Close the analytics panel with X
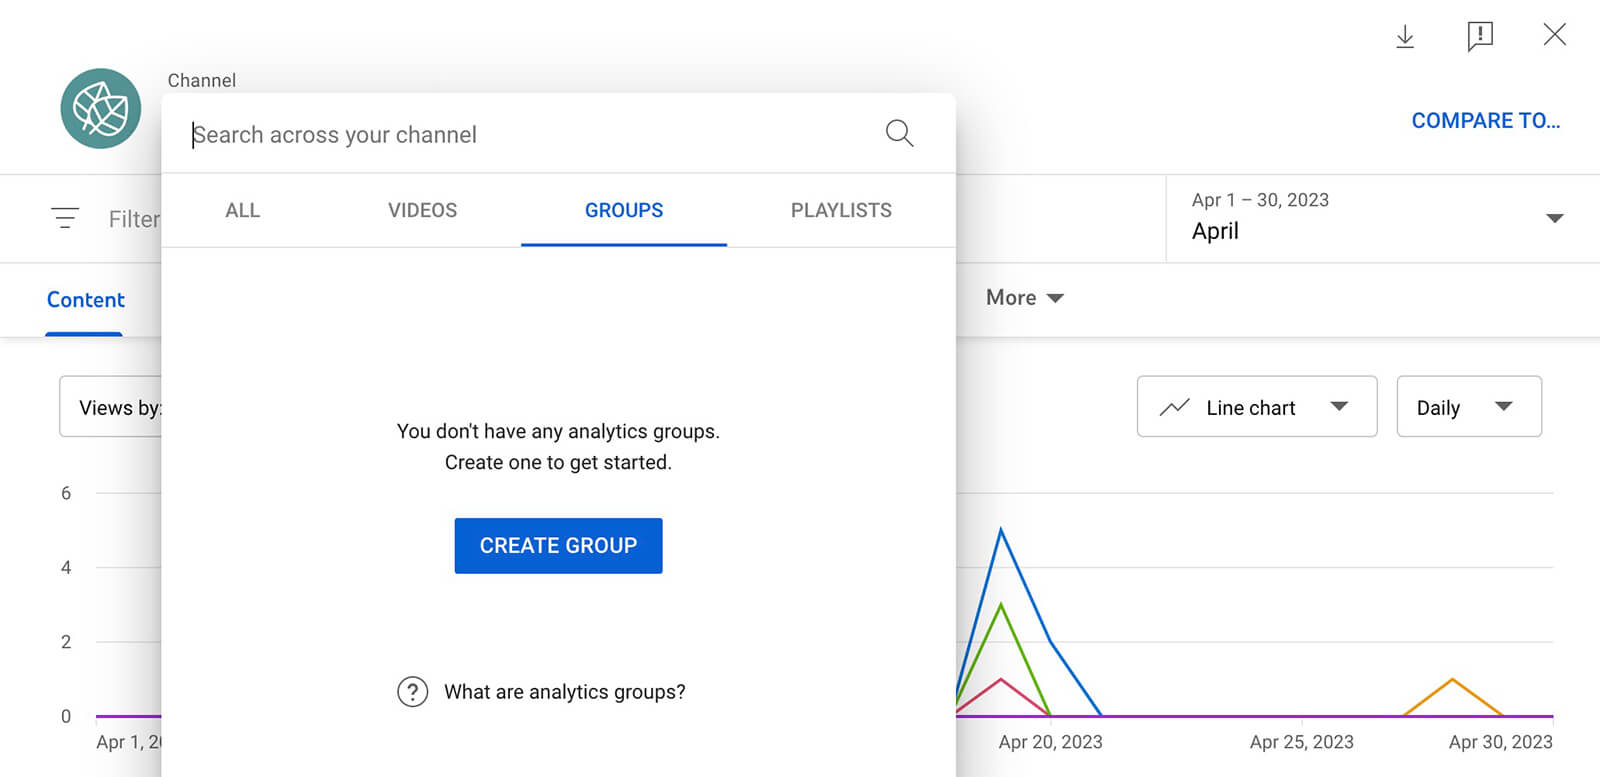Image resolution: width=1600 pixels, height=777 pixels. (1554, 35)
